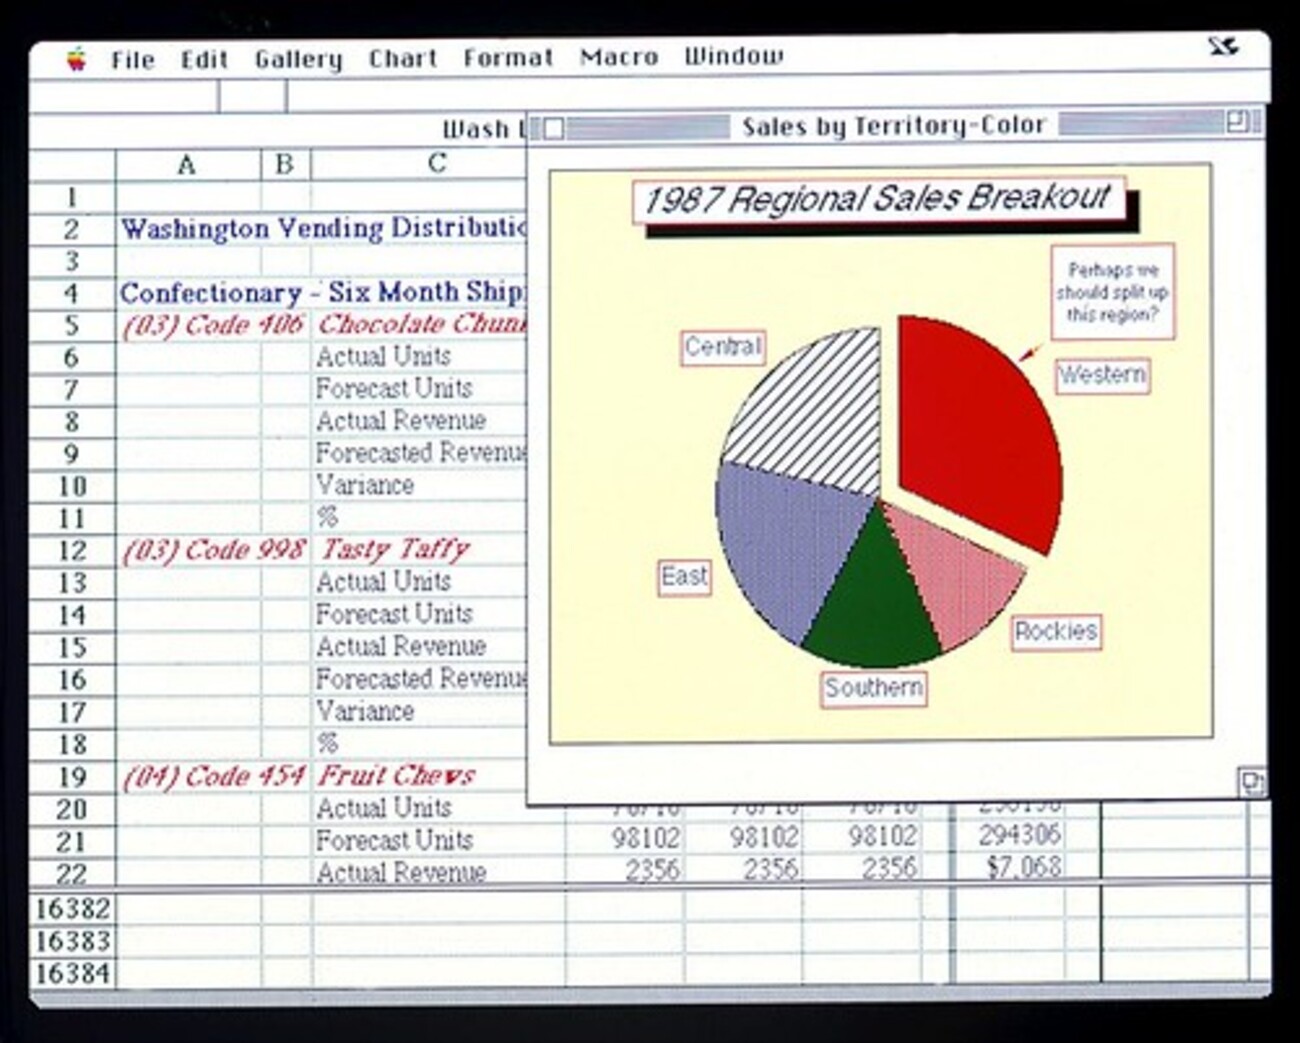Viewport: 1300px width, 1043px height.
Task: Click the Western label on the chart
Action: [x=1102, y=375]
